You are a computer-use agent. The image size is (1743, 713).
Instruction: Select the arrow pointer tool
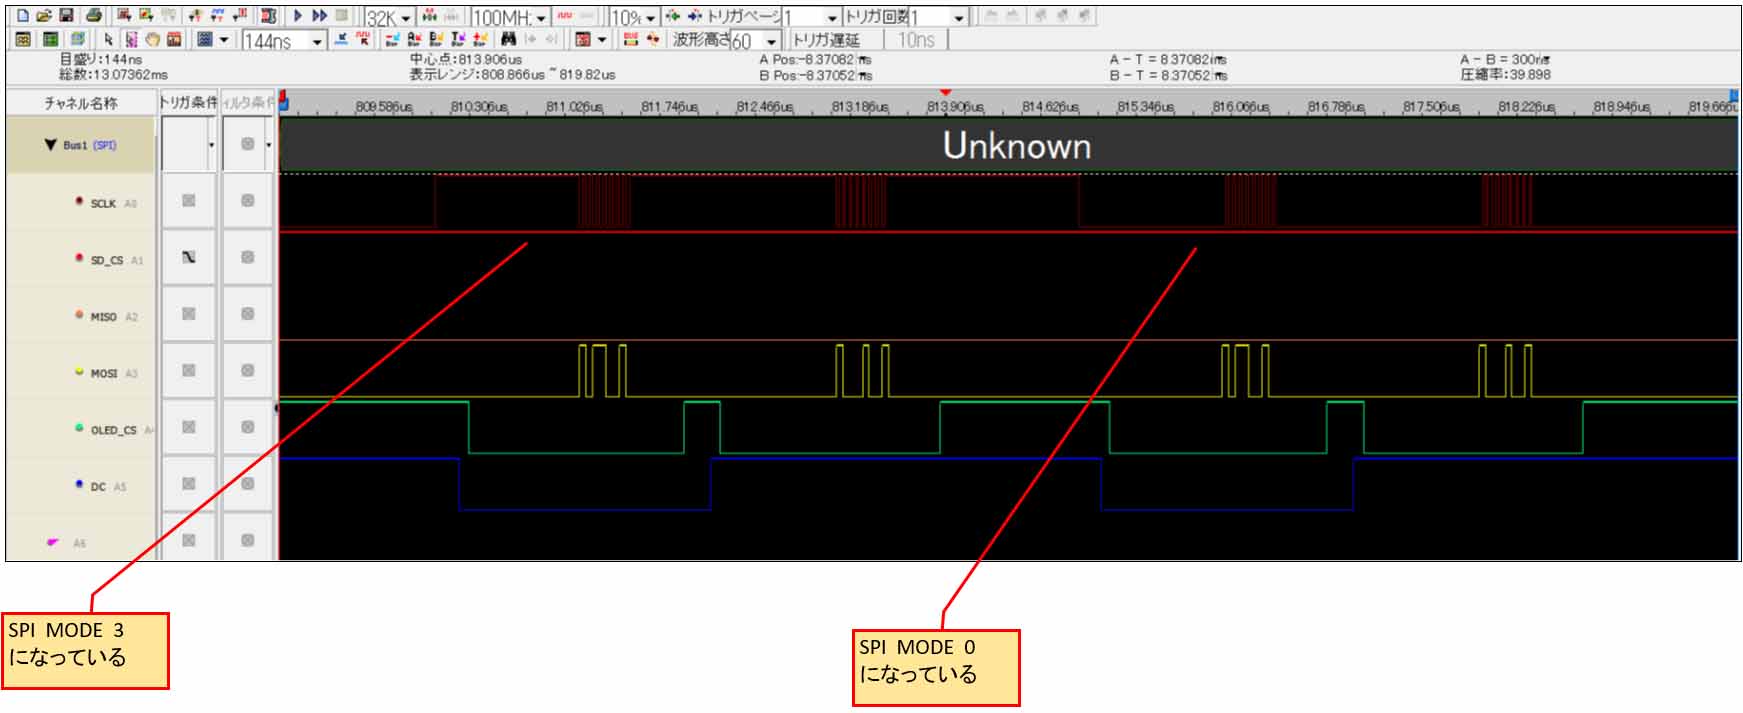tap(108, 39)
